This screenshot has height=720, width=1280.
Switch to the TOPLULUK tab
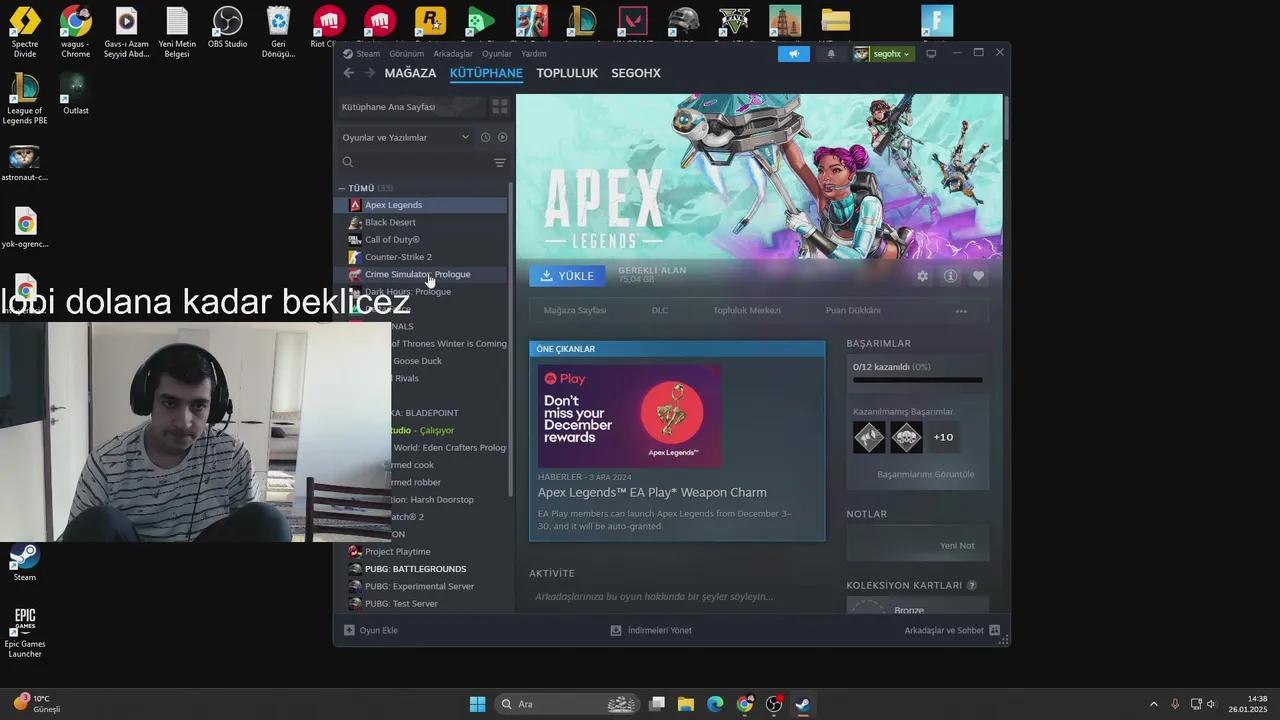[x=567, y=73]
